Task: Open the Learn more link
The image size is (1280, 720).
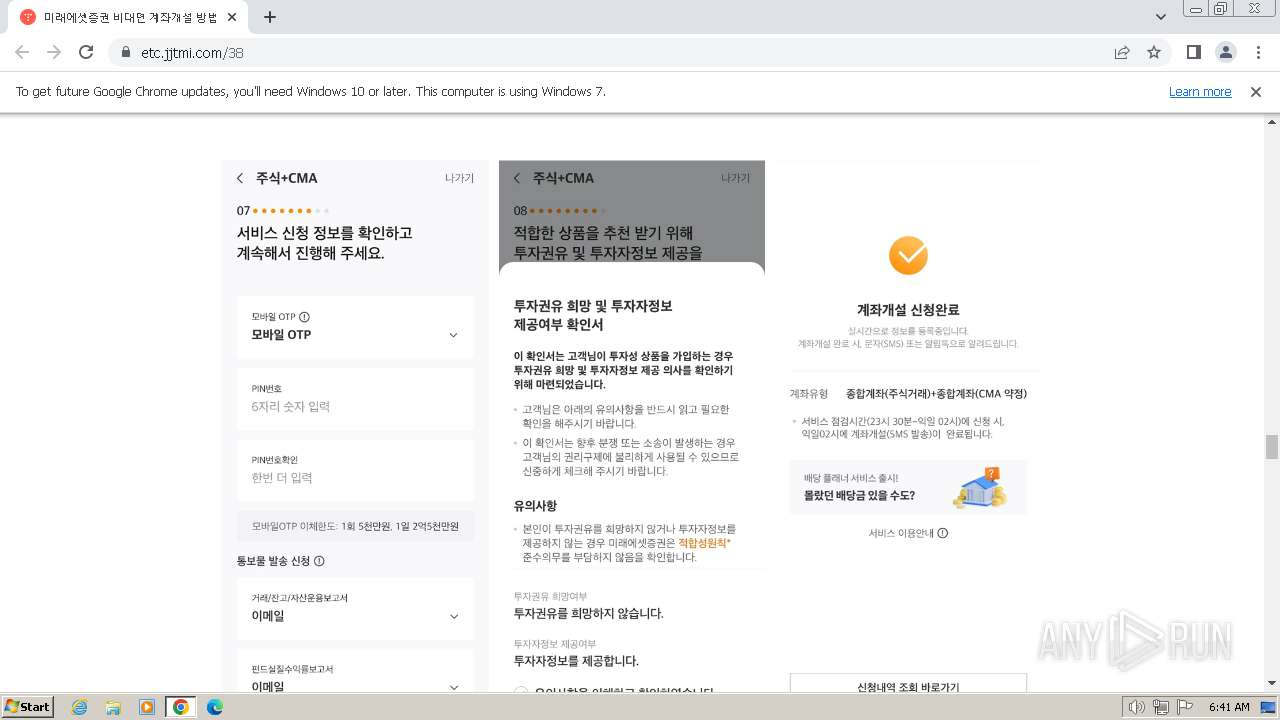Action: (1200, 91)
